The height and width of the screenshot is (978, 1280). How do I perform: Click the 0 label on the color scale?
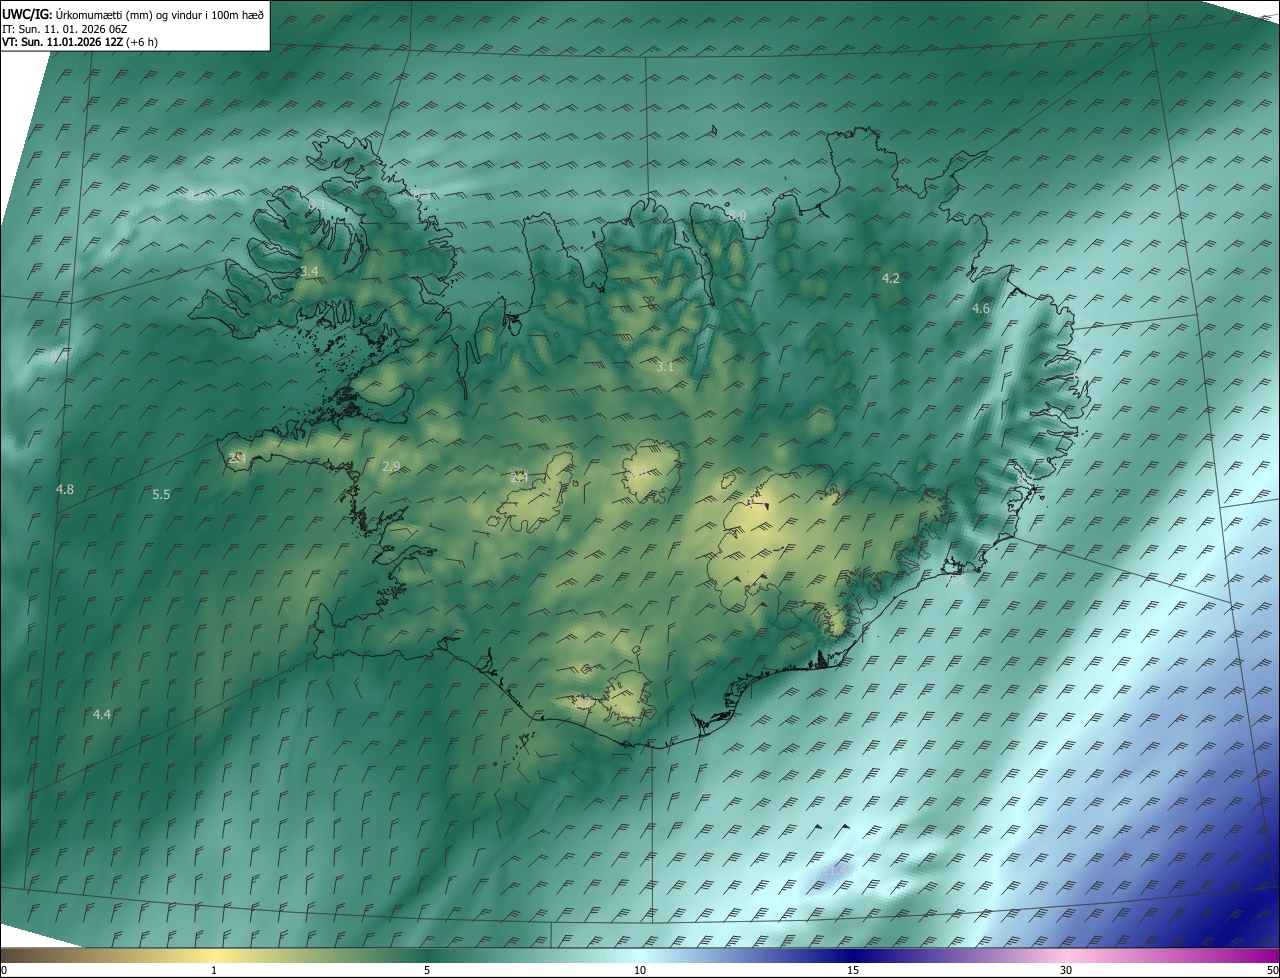(x=4, y=970)
